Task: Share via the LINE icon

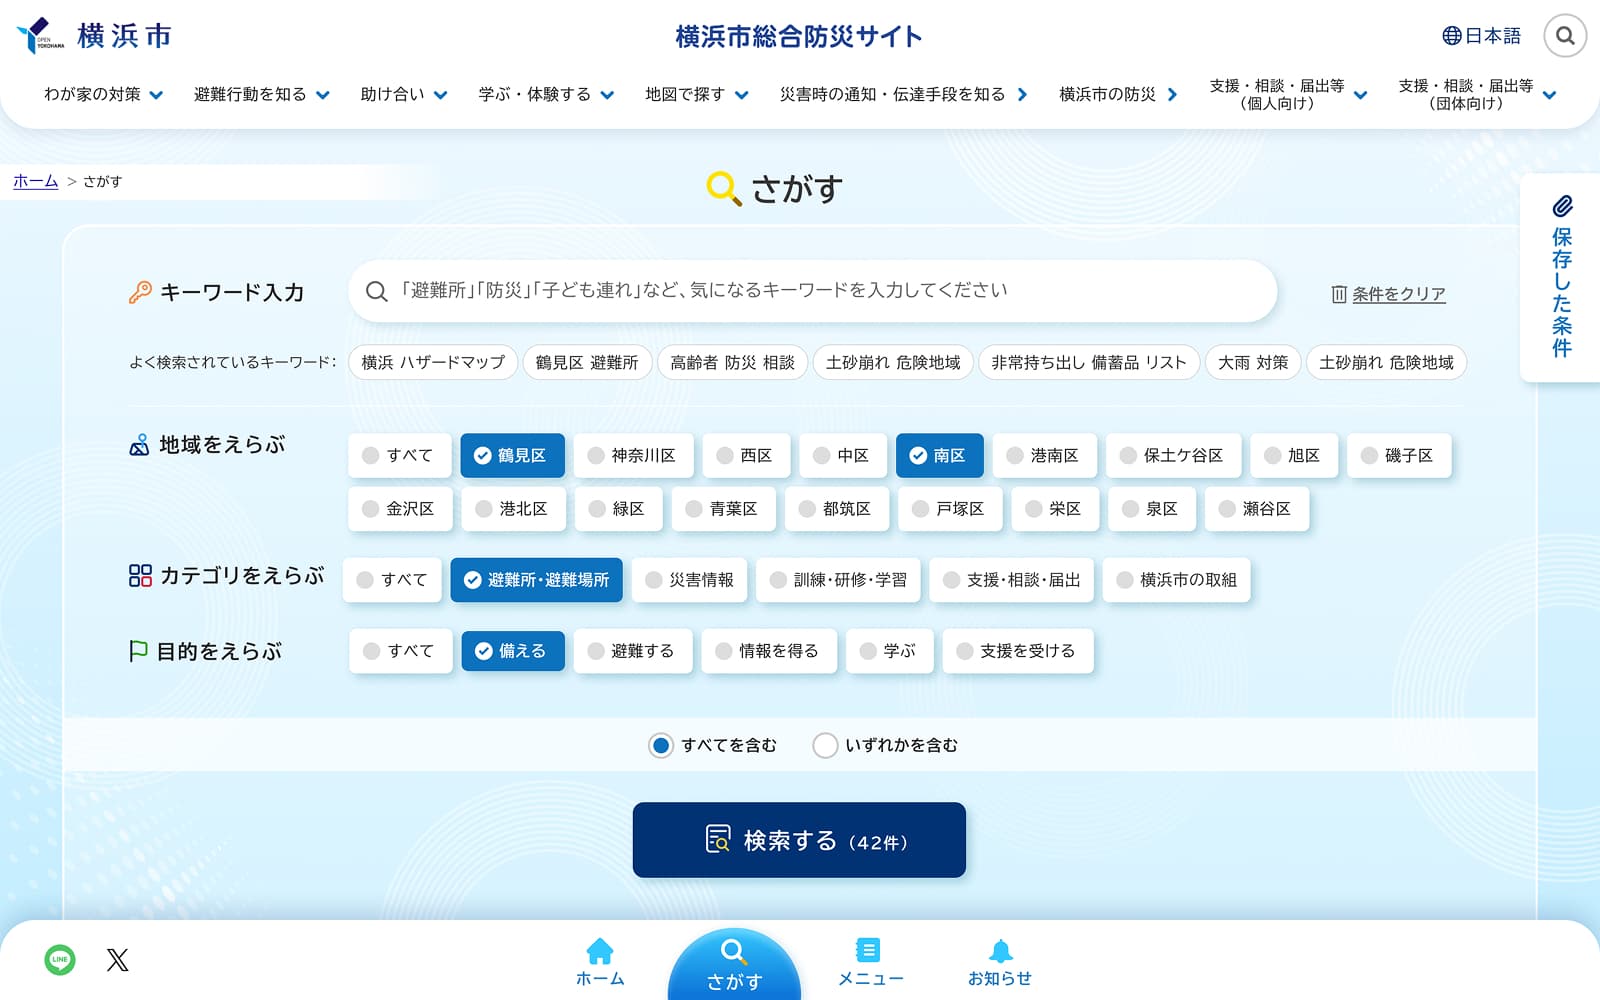Action: point(60,960)
